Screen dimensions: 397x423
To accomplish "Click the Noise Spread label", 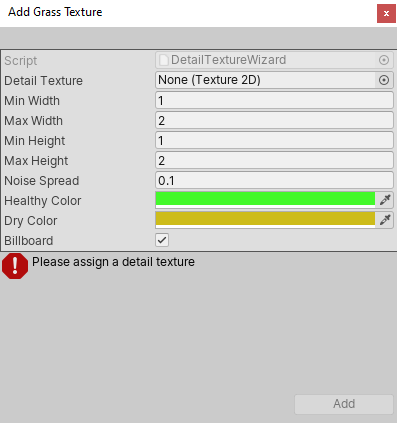I will 42,181.
